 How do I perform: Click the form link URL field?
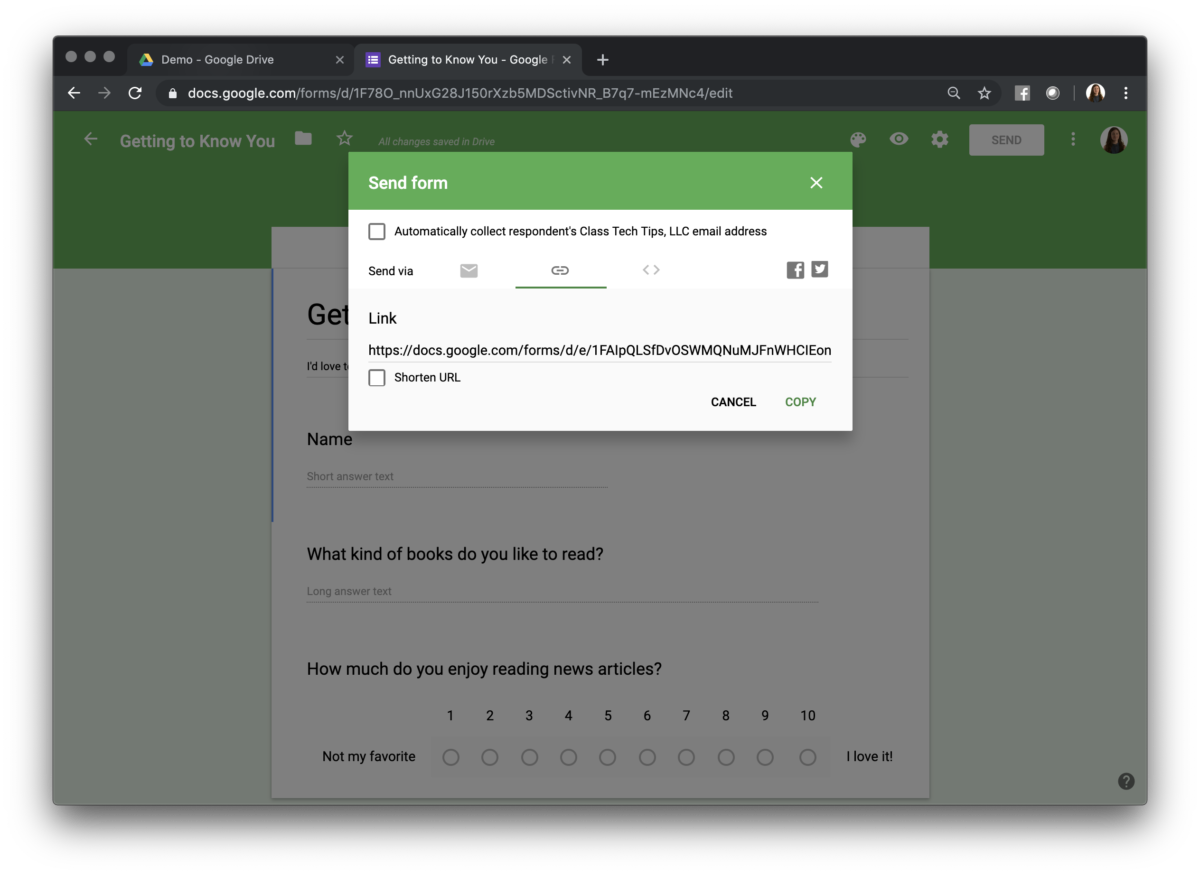[600, 350]
